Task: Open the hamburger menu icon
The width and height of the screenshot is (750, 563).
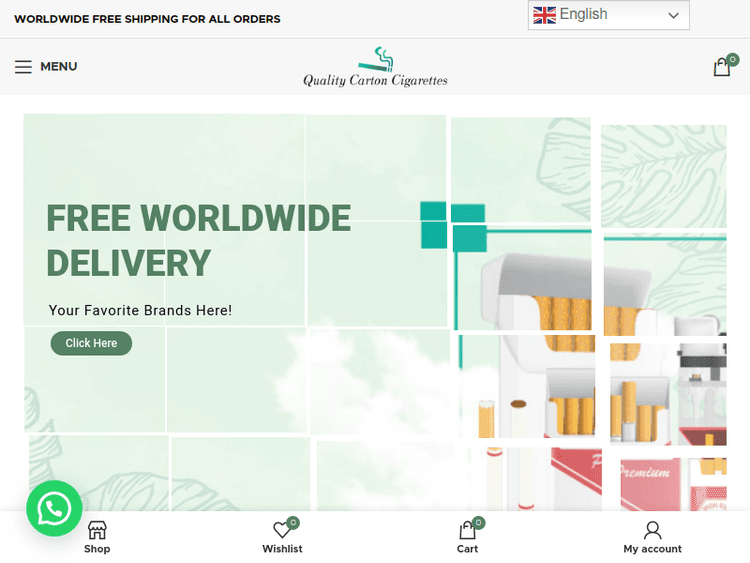Action: click(23, 67)
